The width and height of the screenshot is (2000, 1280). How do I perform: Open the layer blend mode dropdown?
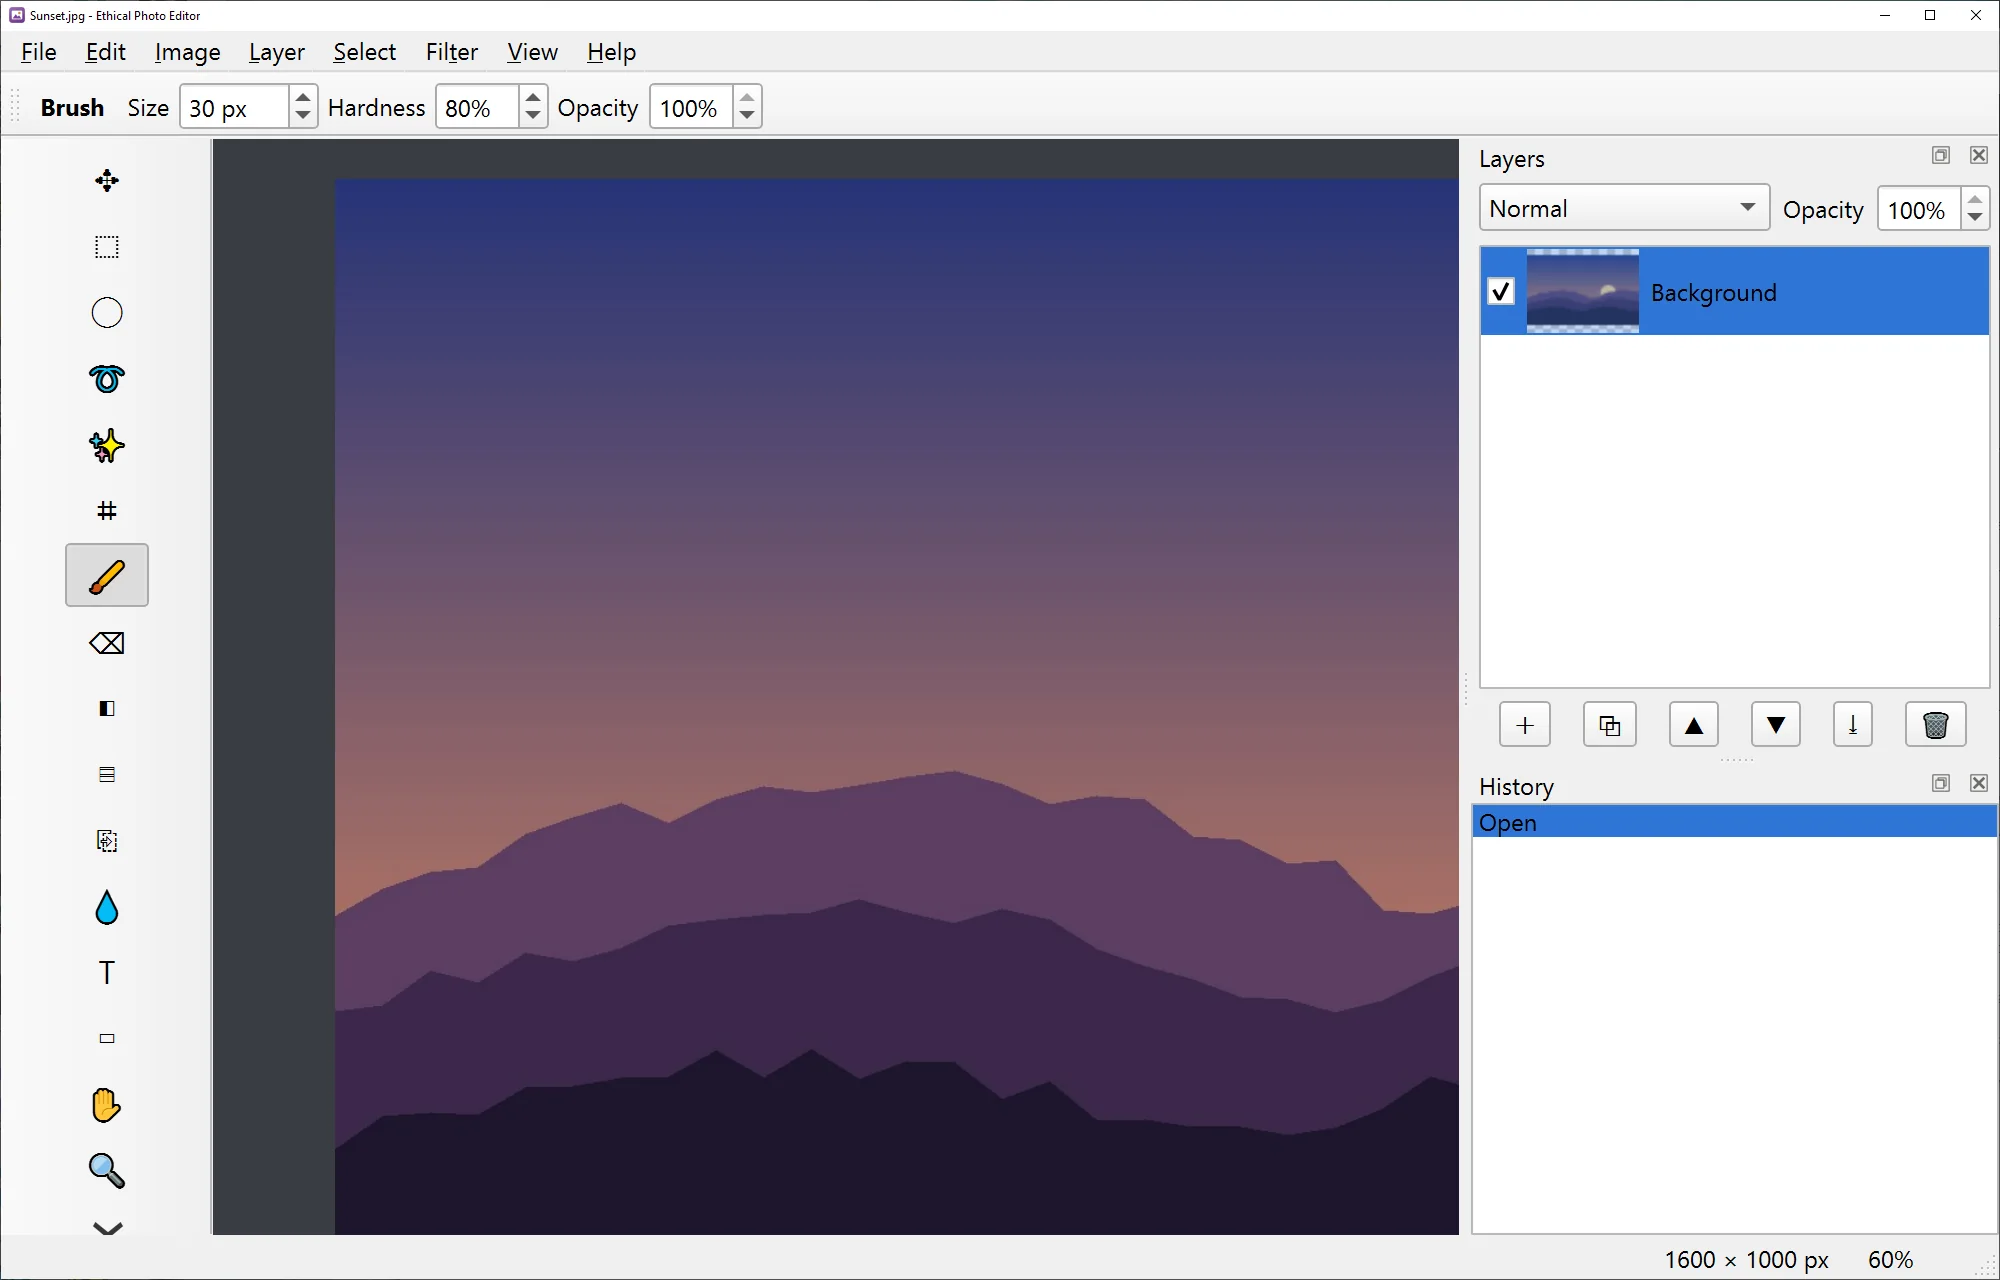[1624, 208]
